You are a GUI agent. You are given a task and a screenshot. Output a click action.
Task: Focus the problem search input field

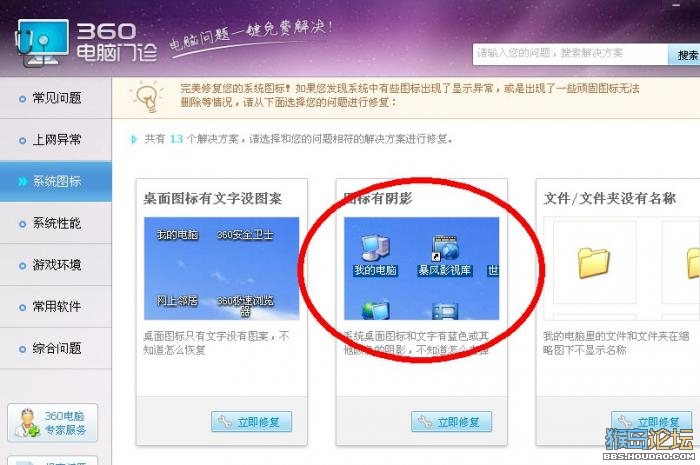(570, 54)
